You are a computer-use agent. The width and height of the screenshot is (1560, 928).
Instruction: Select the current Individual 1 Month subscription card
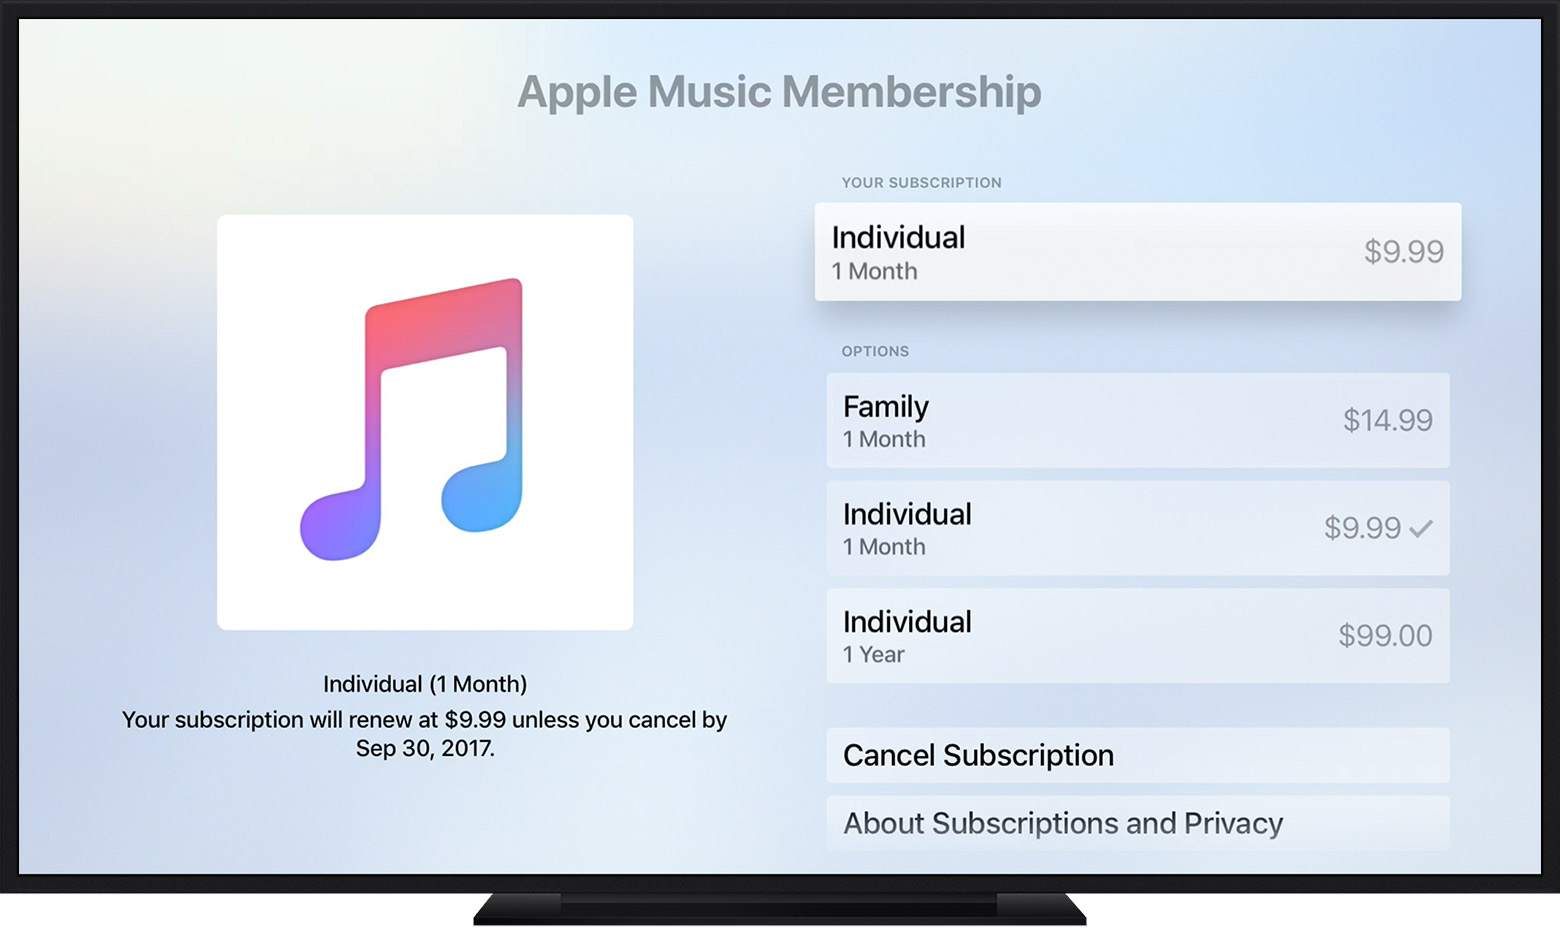1138,252
